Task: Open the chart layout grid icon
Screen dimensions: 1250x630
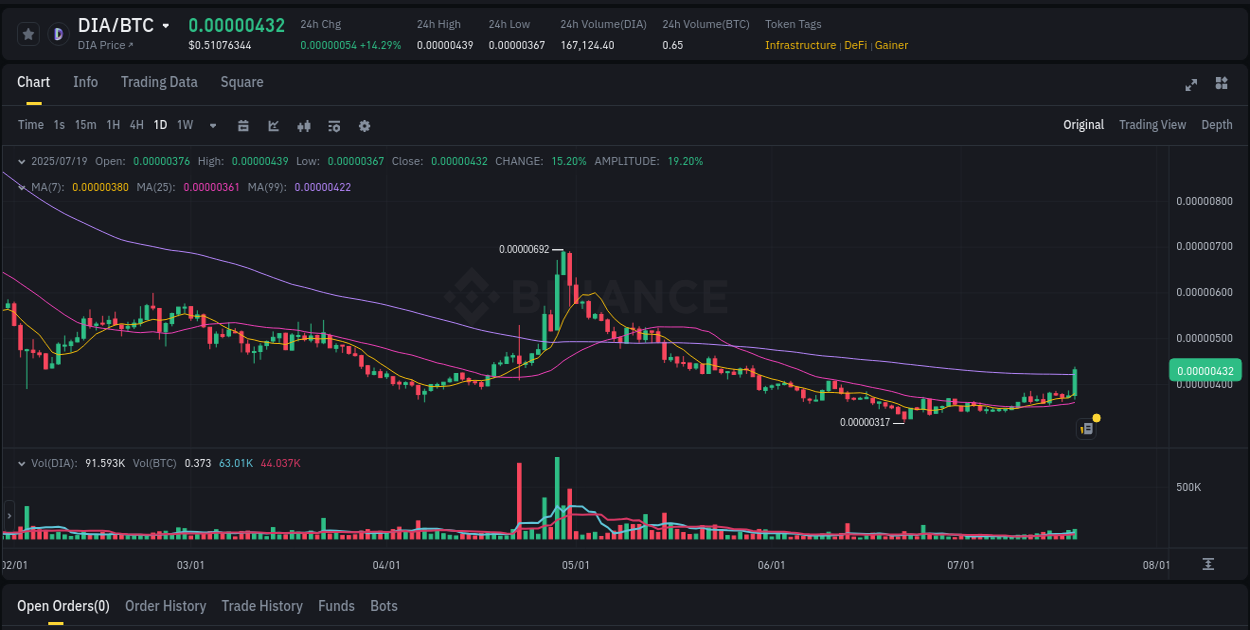Action: (1221, 85)
